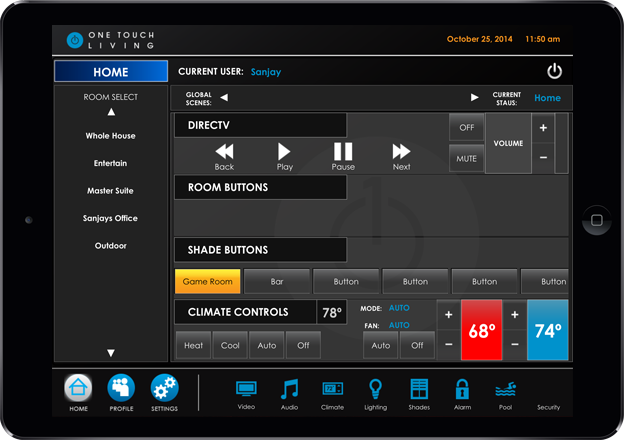Rewind DirecTV with Back
Viewport: 624px width, 440px height.
tap(224, 157)
